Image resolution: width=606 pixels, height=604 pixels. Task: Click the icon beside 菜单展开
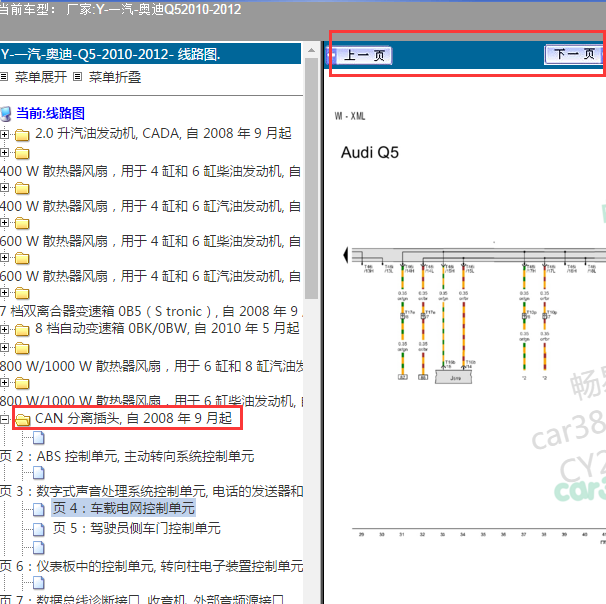tap(4, 77)
